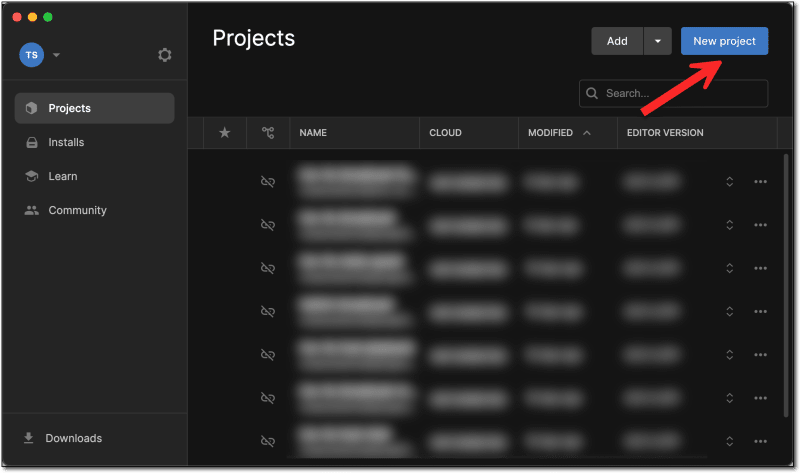Image resolution: width=800 pixels, height=473 pixels.
Task: Click the Add button
Action: pyautogui.click(x=617, y=41)
